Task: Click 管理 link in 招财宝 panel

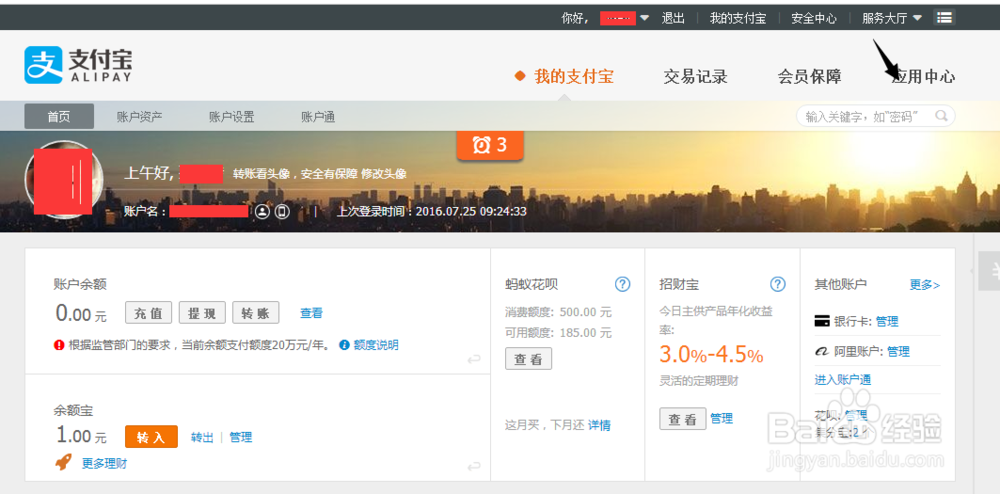Action: pyautogui.click(x=721, y=419)
